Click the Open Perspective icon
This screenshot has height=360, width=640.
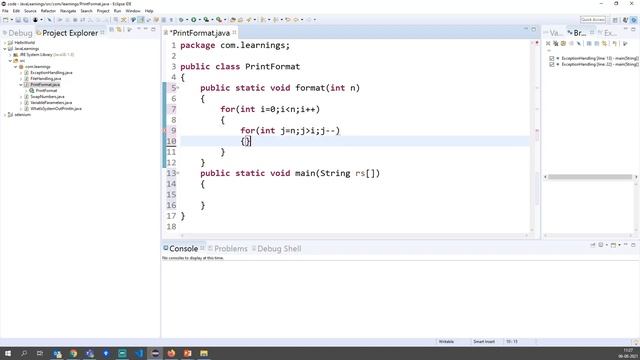click(x=615, y=20)
